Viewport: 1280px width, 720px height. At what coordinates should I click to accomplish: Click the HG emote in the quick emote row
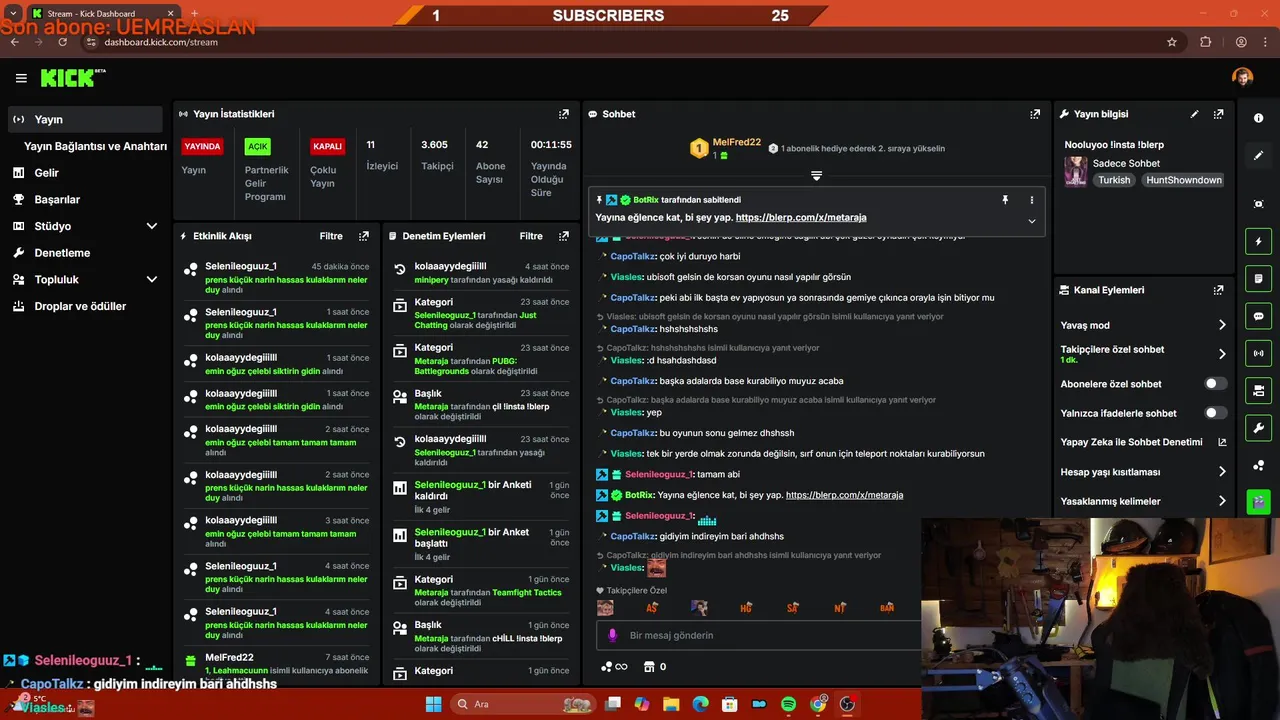[x=746, y=608]
